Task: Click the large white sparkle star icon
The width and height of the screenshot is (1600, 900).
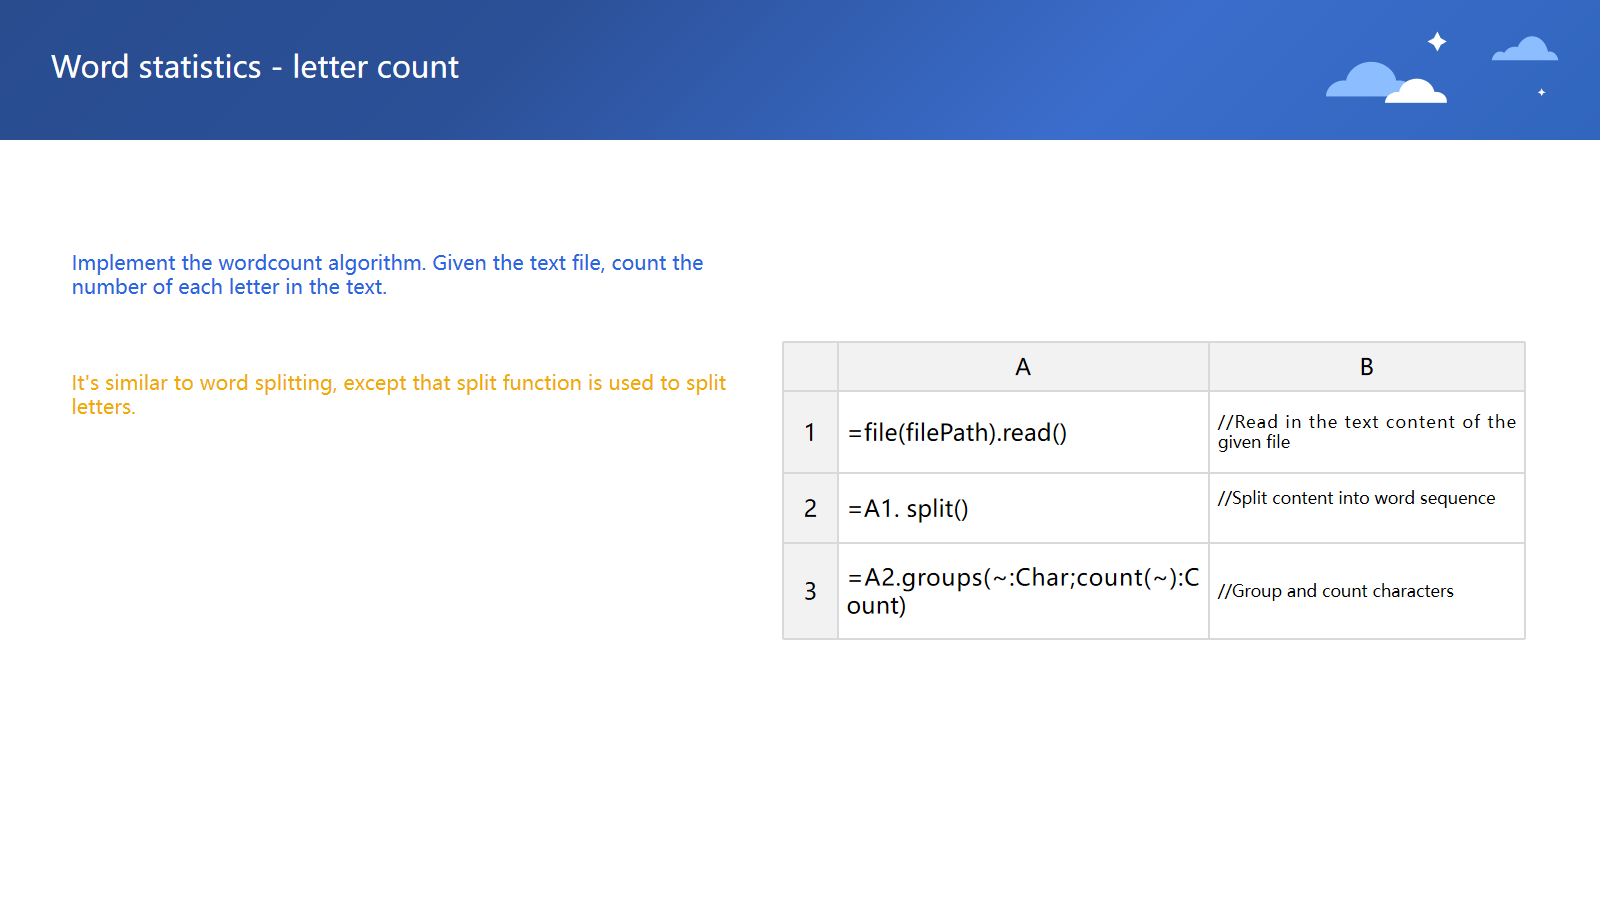Action: click(x=1437, y=42)
